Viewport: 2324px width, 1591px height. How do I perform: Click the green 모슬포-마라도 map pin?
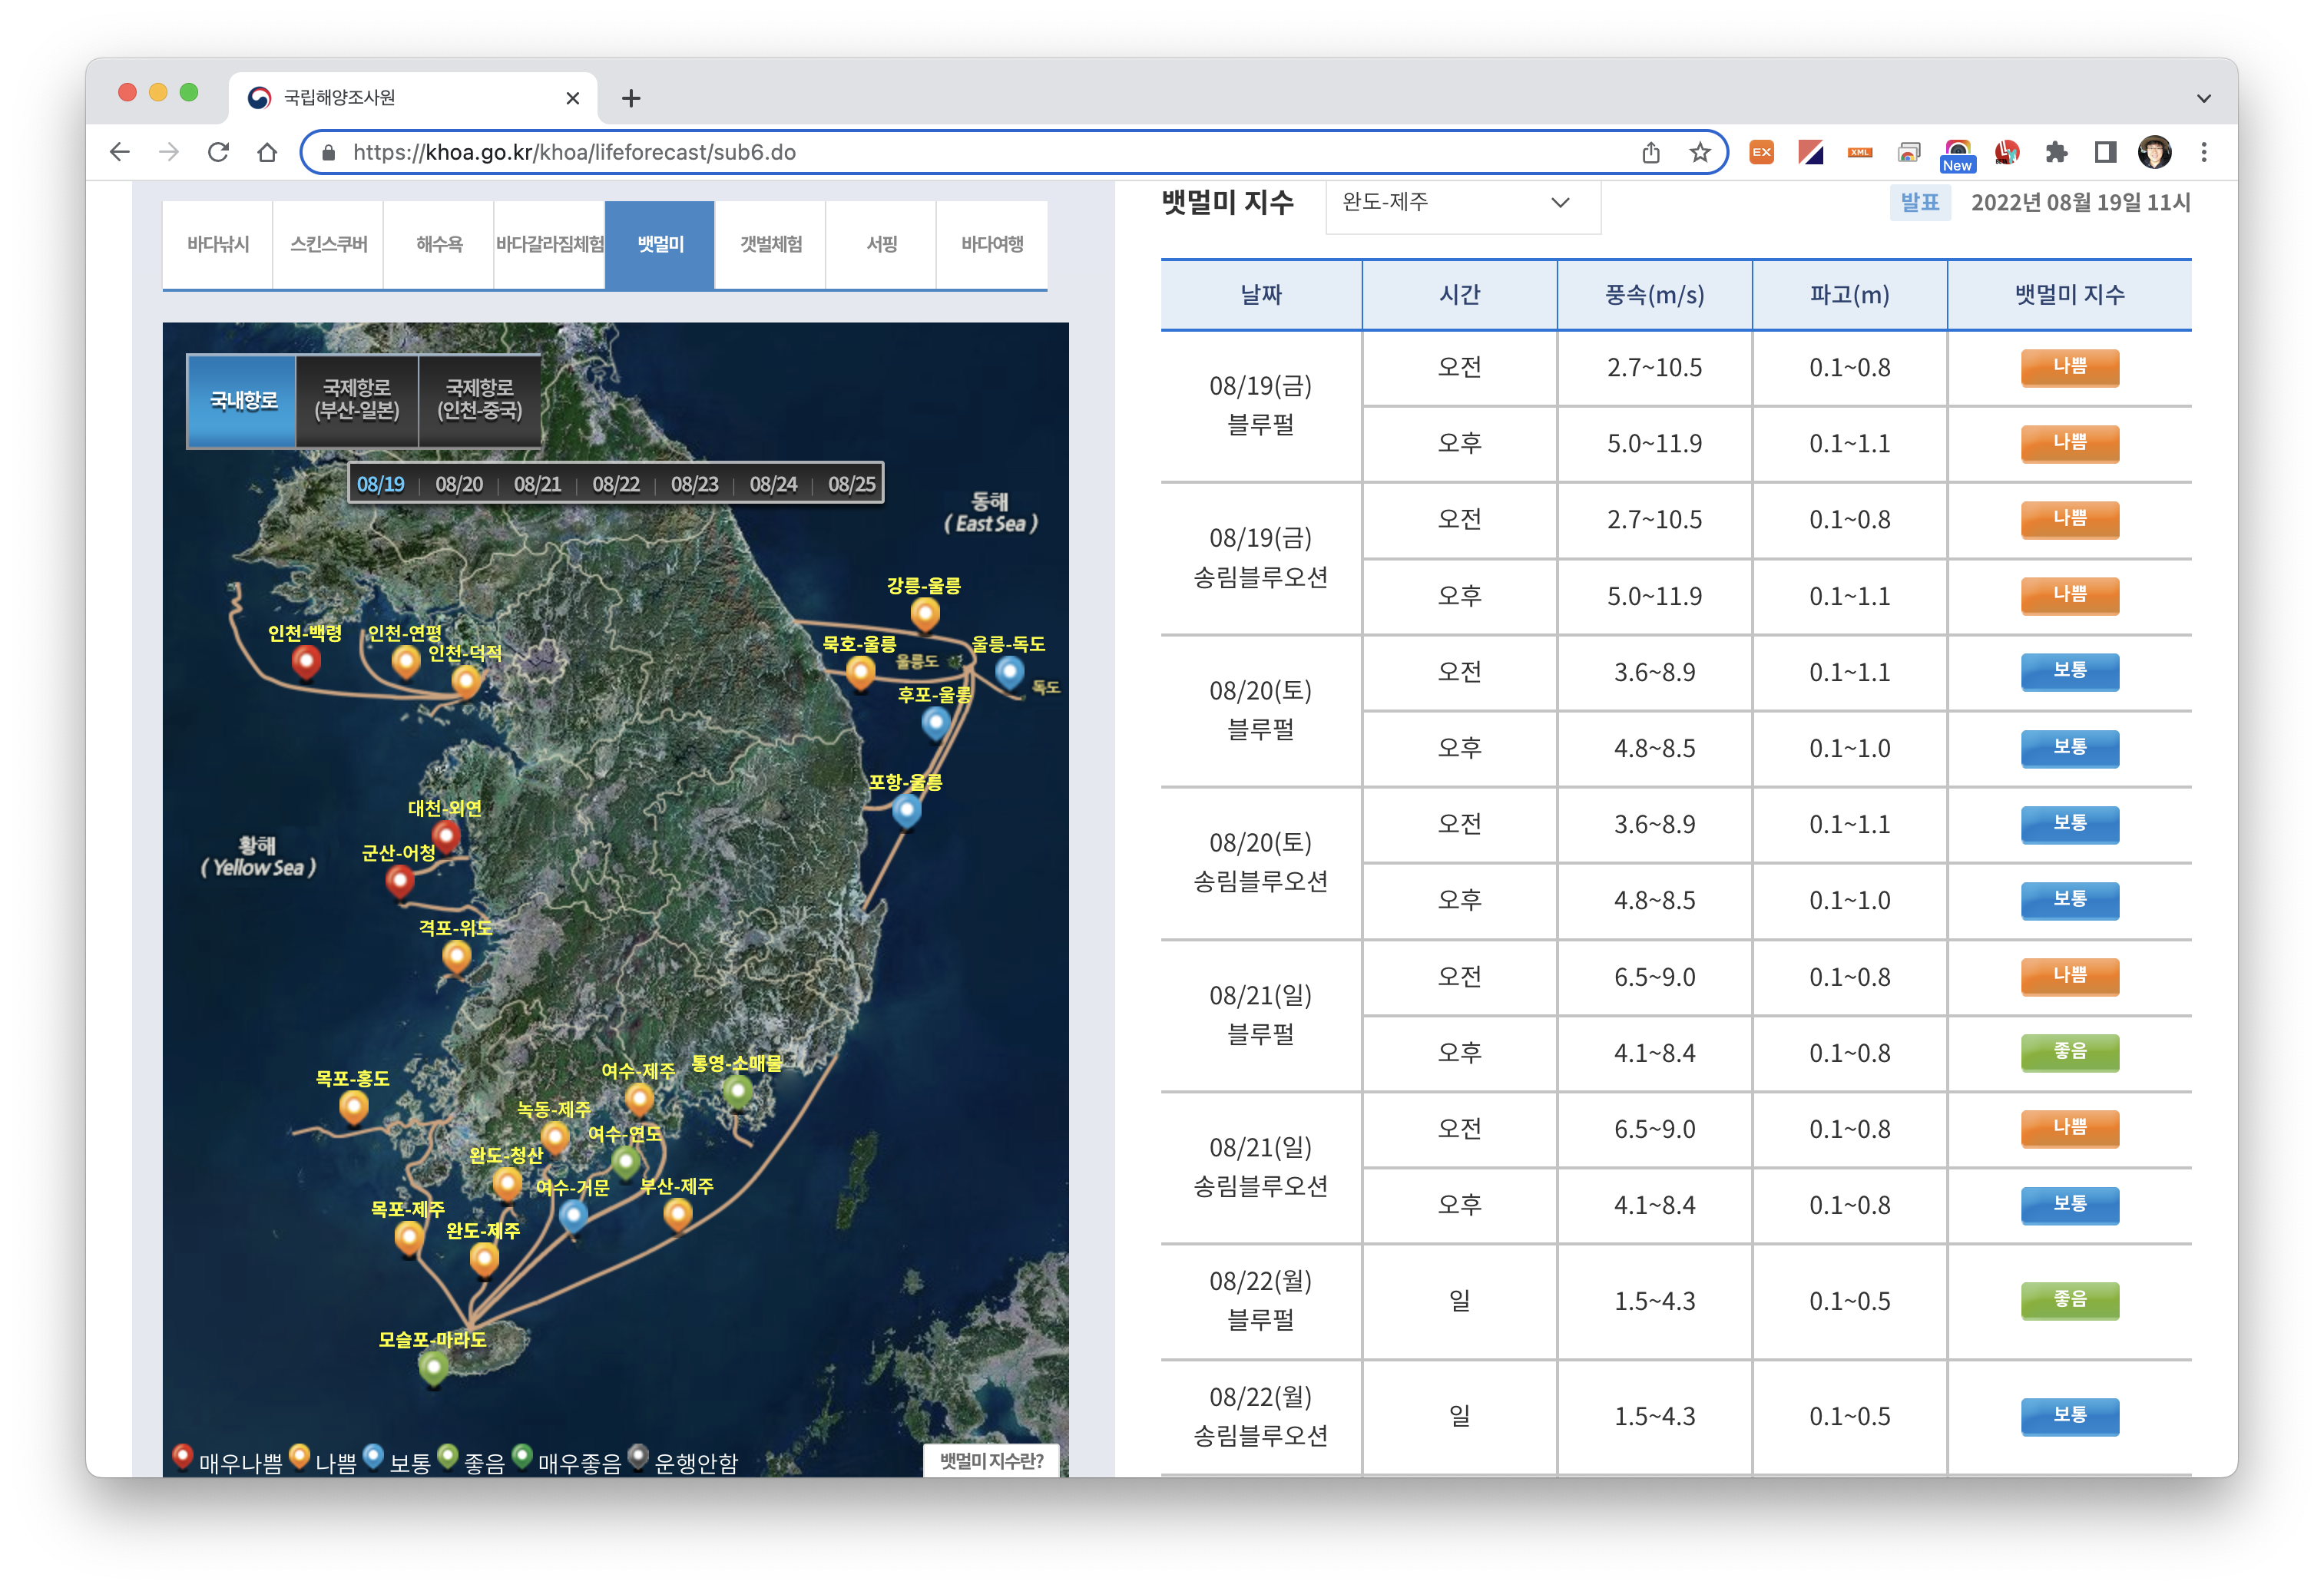coord(433,1367)
